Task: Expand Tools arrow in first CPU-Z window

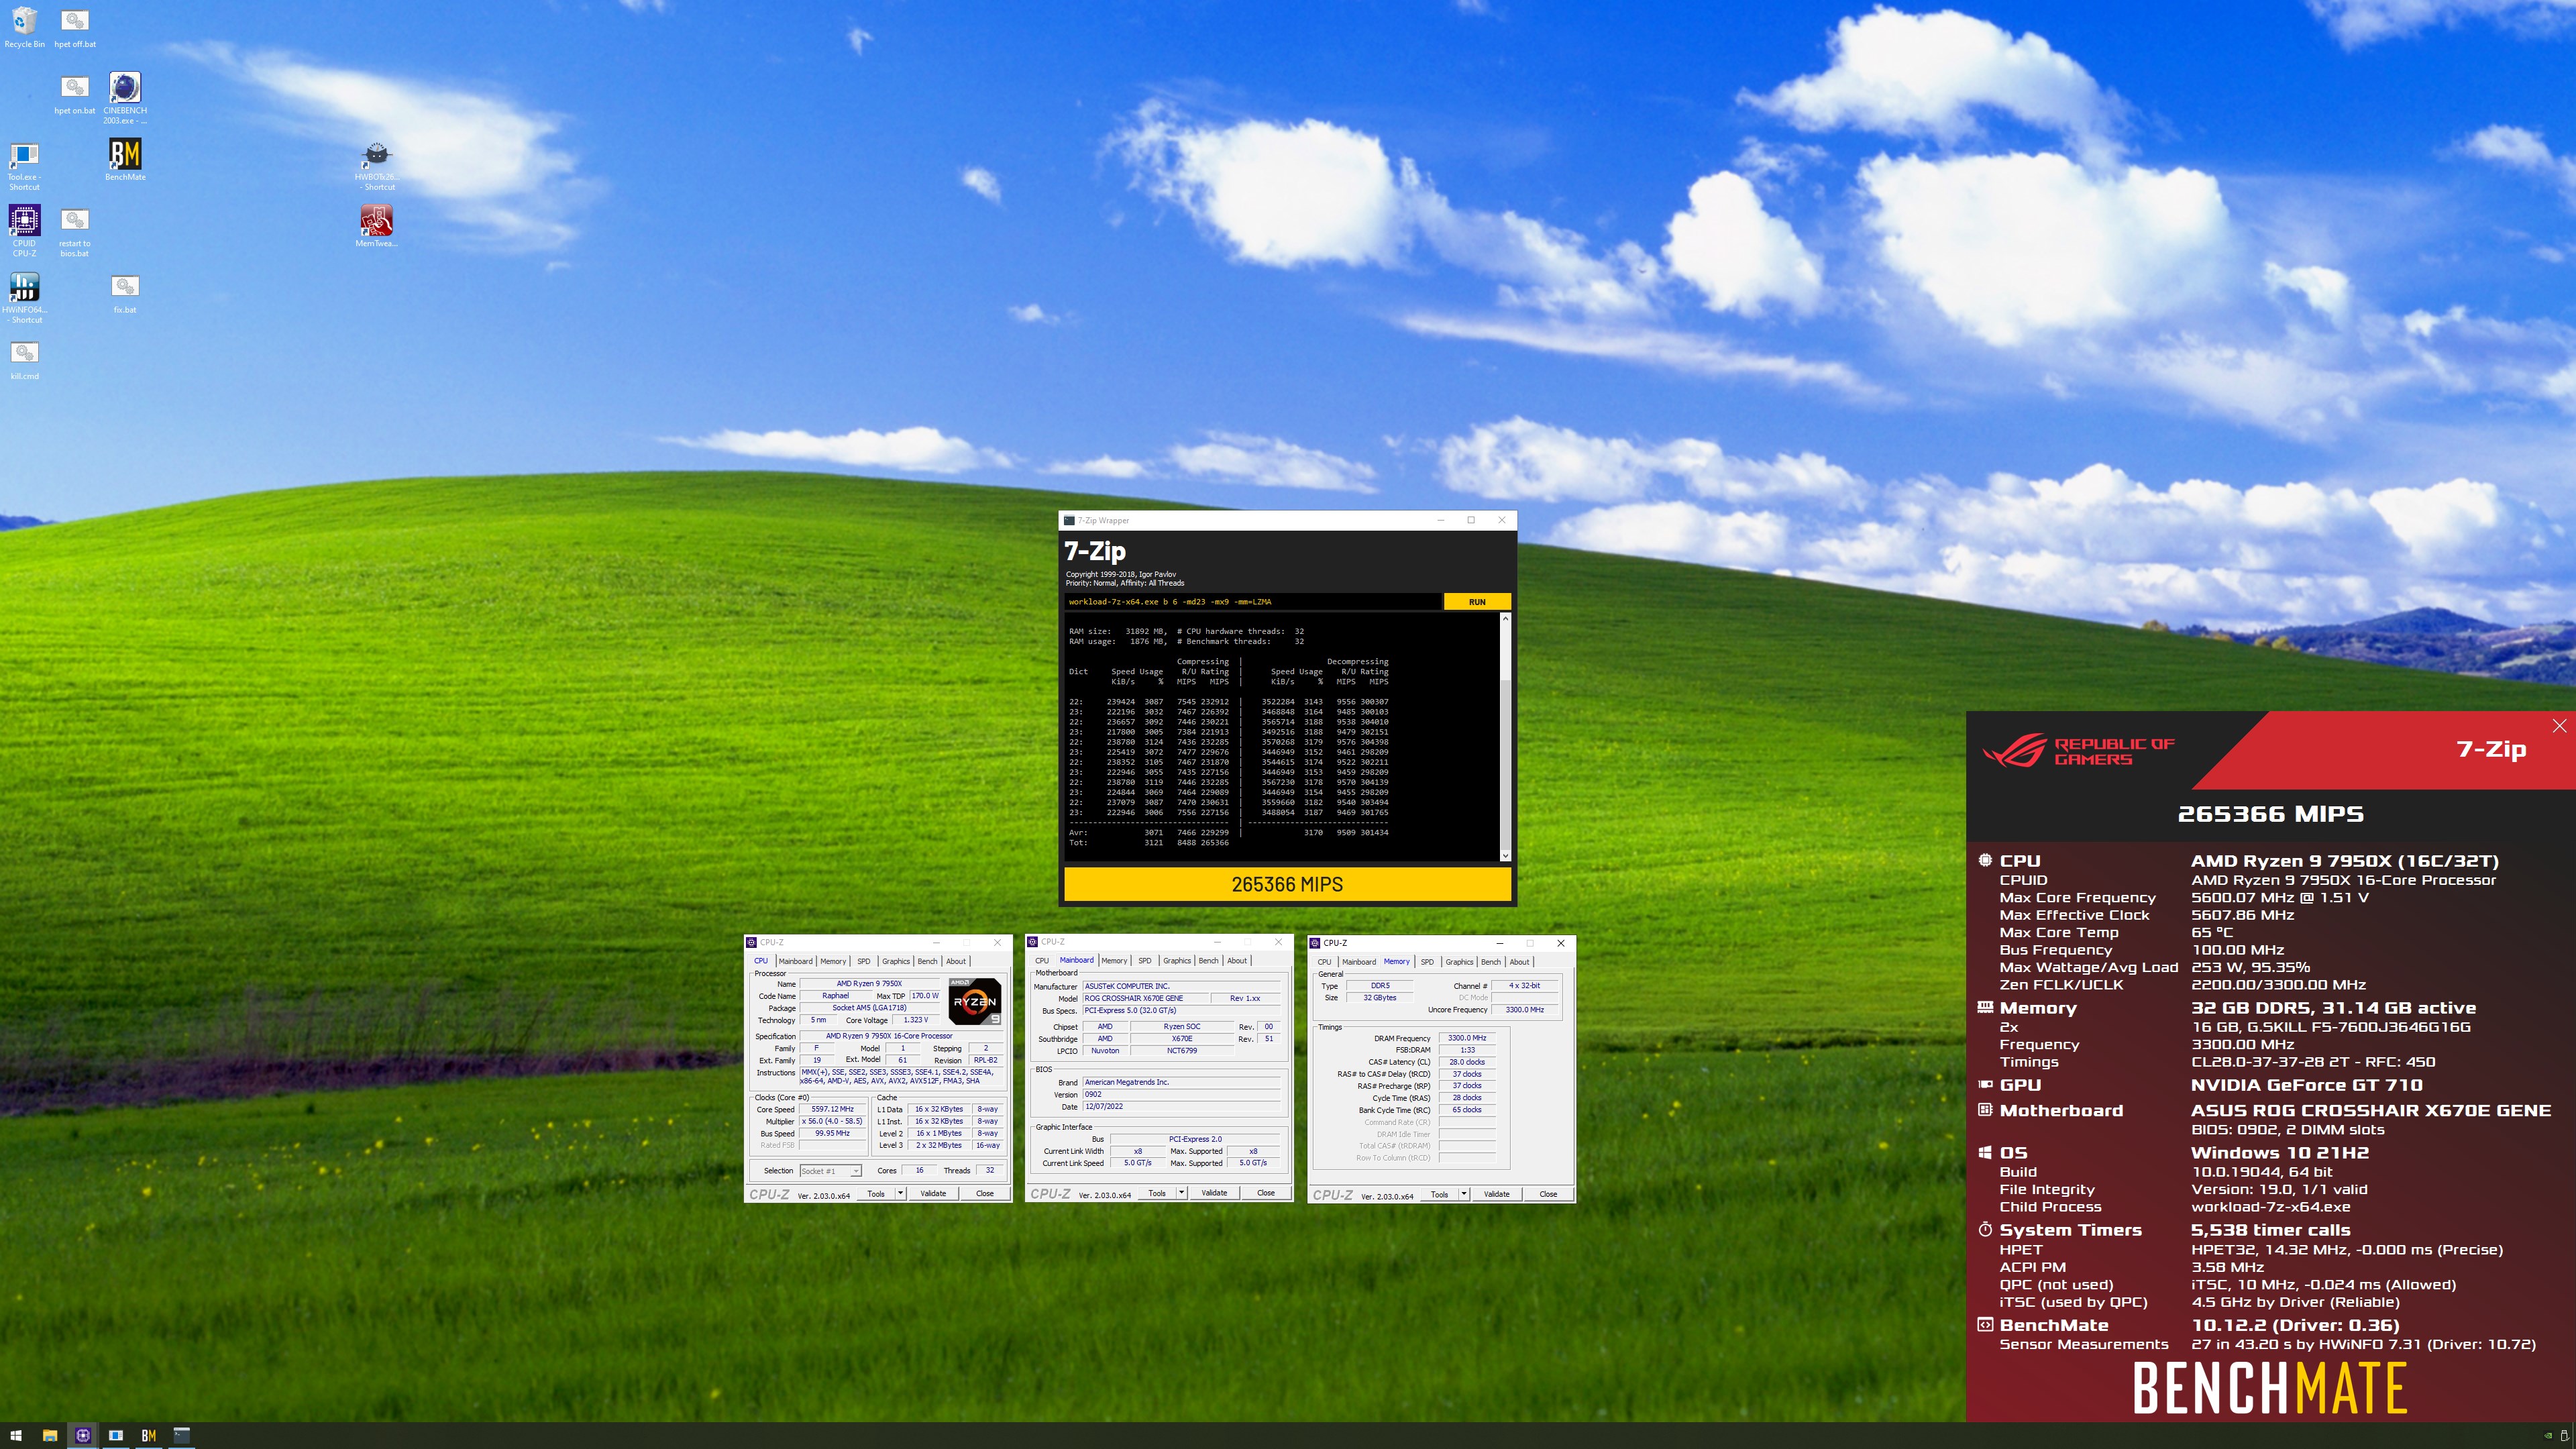Action: point(900,1193)
